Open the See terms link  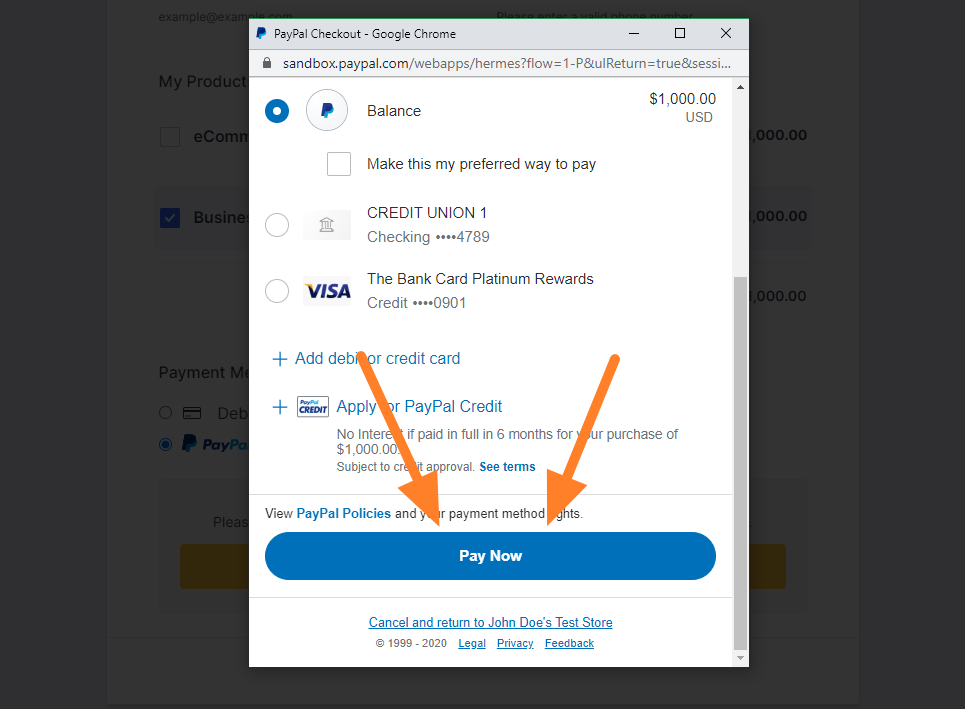507,467
